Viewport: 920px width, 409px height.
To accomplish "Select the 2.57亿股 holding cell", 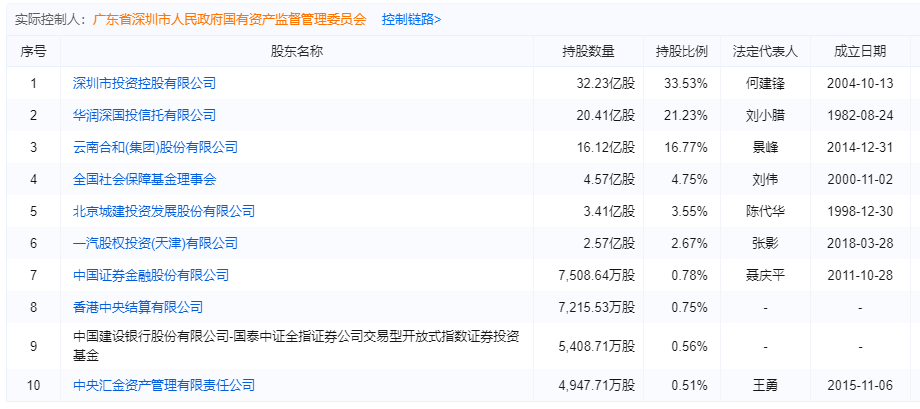I will [609, 243].
